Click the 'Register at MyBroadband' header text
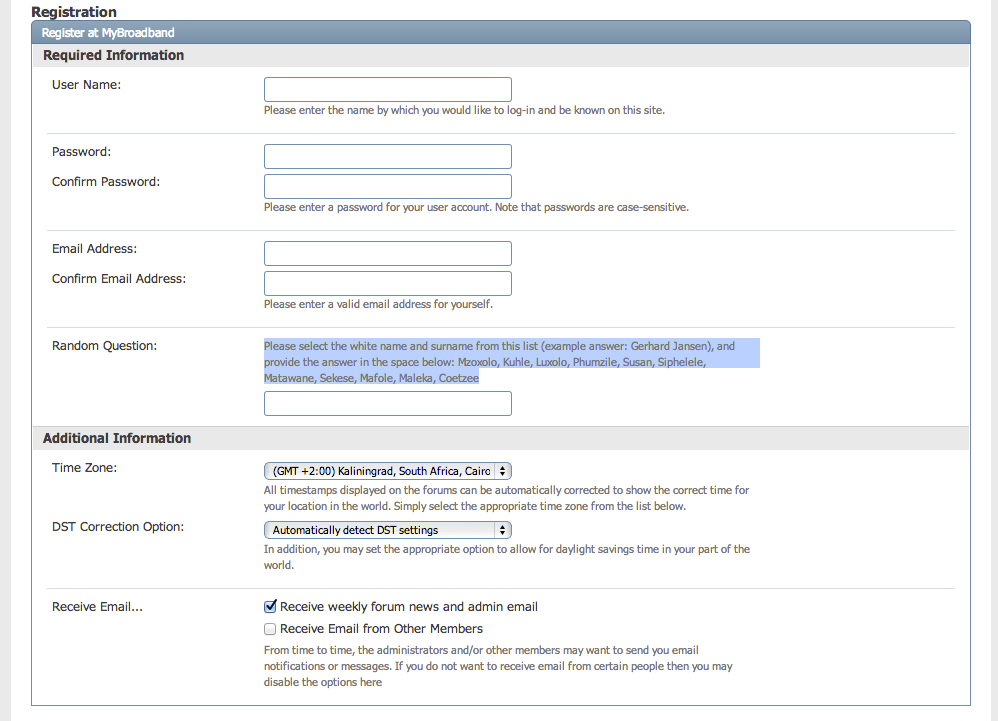The width and height of the screenshot is (998, 721). coord(108,32)
